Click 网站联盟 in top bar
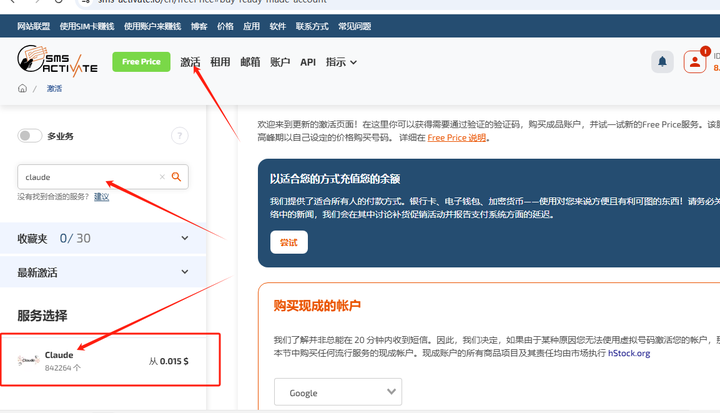The width and height of the screenshot is (720, 413). coord(34,26)
